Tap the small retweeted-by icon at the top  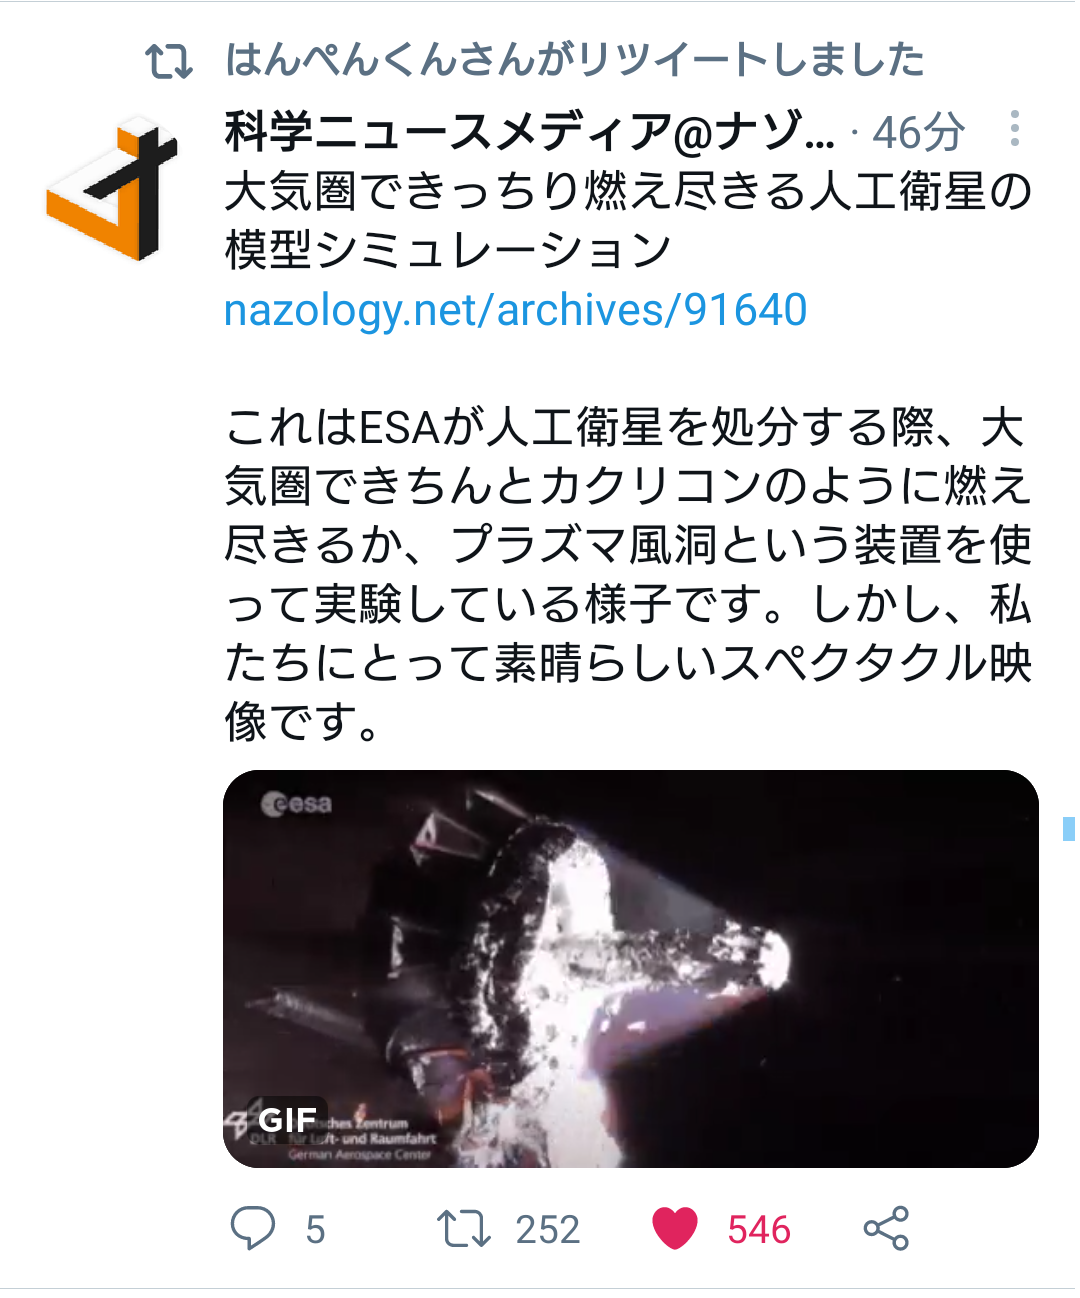pyautogui.click(x=169, y=61)
